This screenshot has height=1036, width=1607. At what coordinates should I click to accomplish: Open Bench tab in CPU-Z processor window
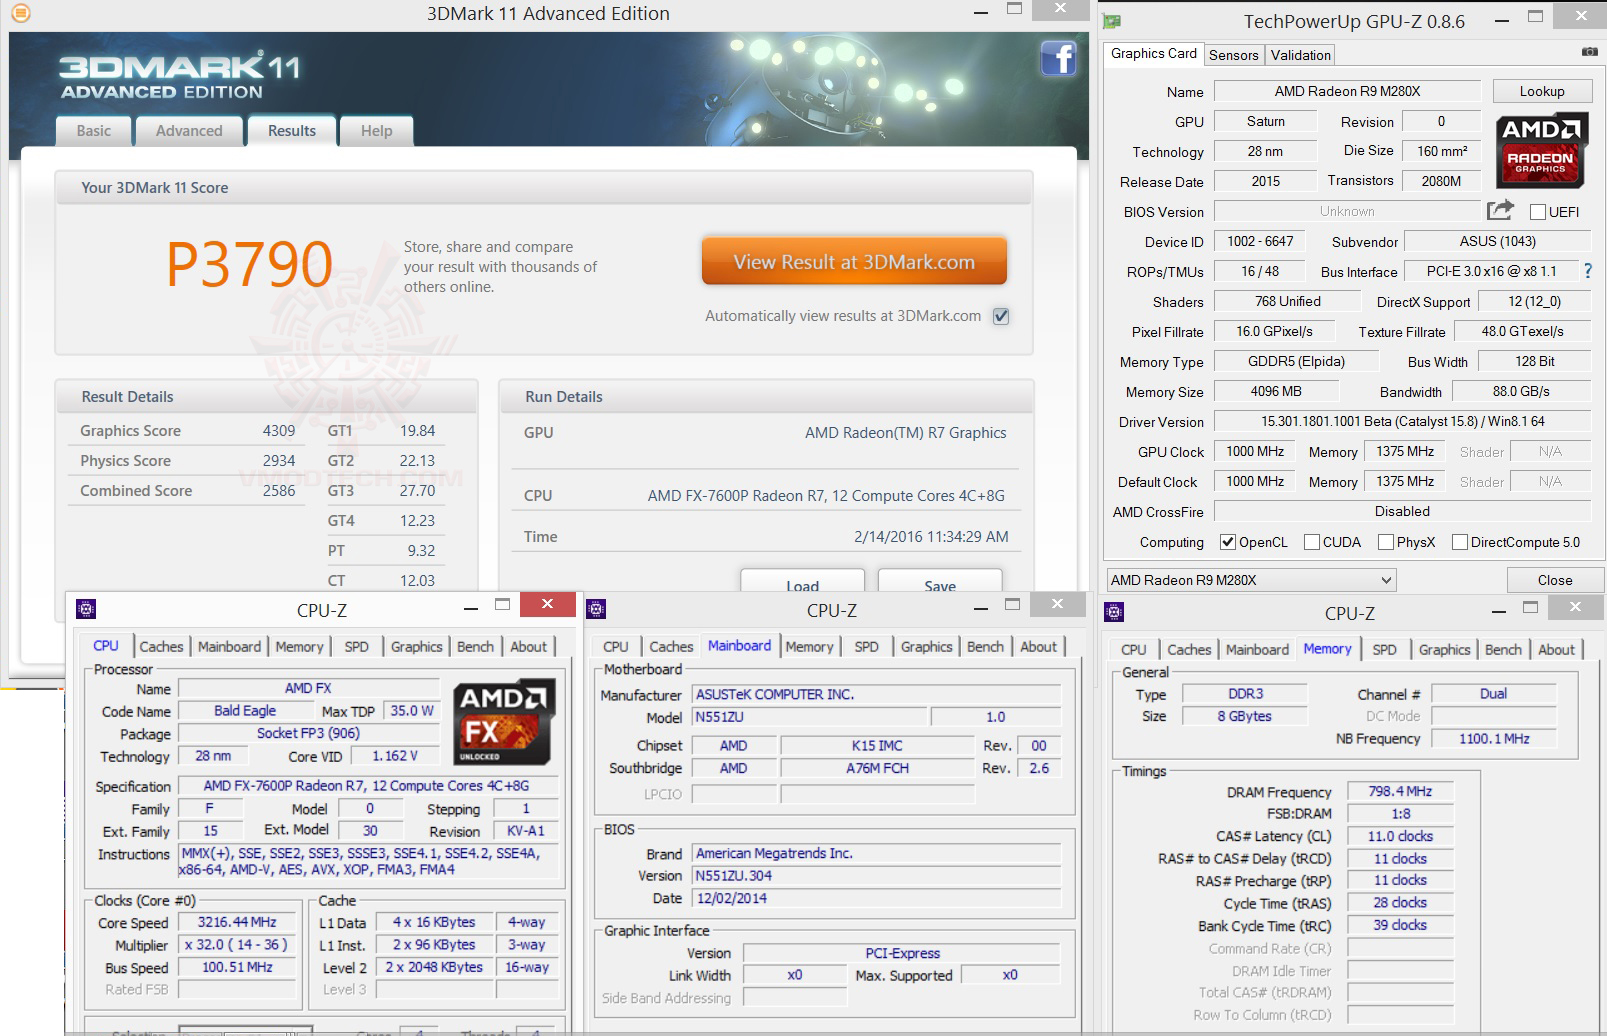click(475, 647)
